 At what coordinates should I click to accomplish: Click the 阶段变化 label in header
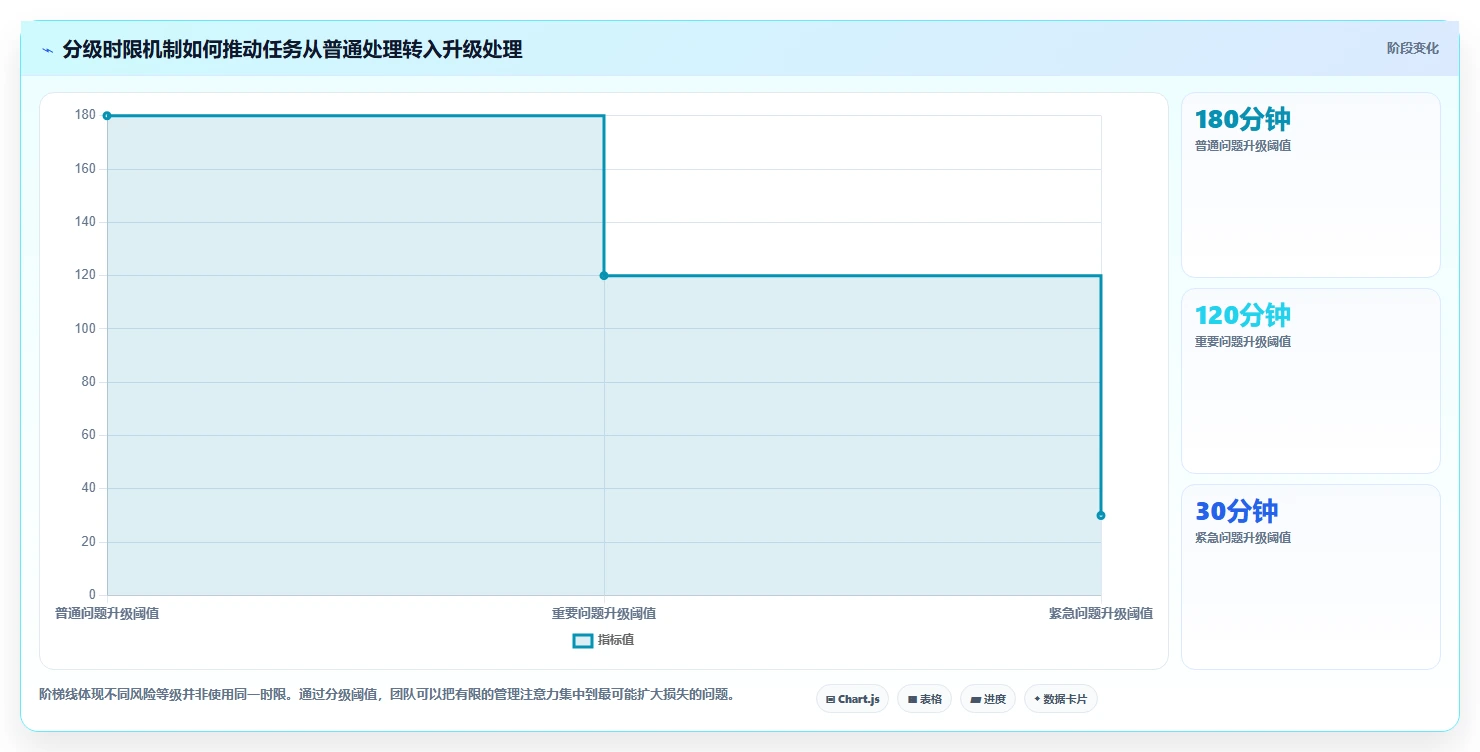[1412, 48]
